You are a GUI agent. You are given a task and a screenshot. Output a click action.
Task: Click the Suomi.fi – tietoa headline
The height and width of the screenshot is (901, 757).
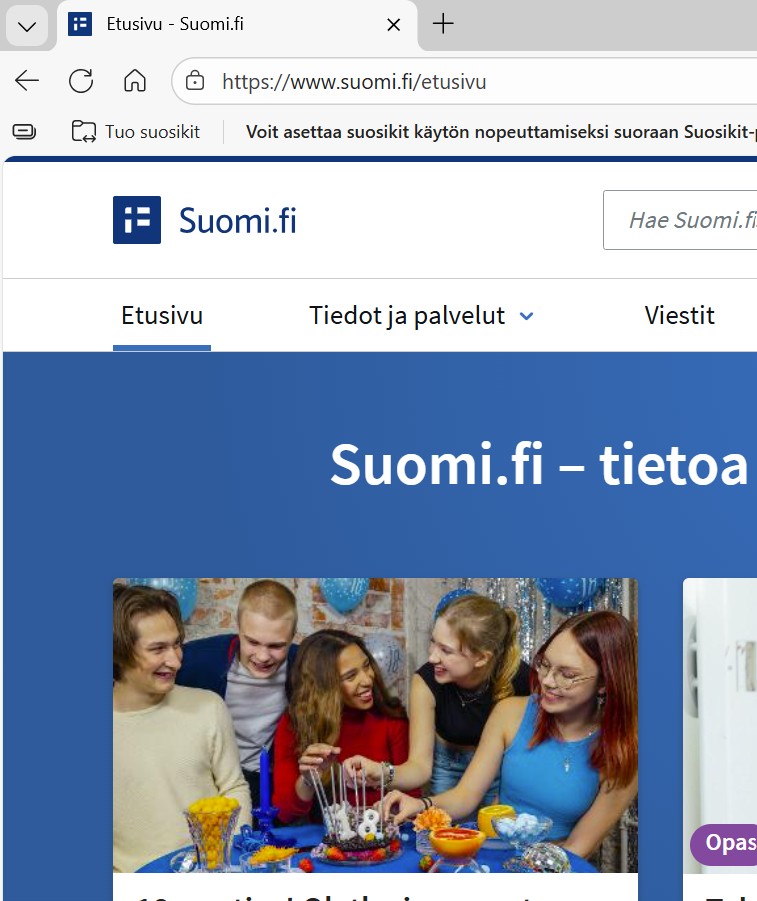pos(539,464)
